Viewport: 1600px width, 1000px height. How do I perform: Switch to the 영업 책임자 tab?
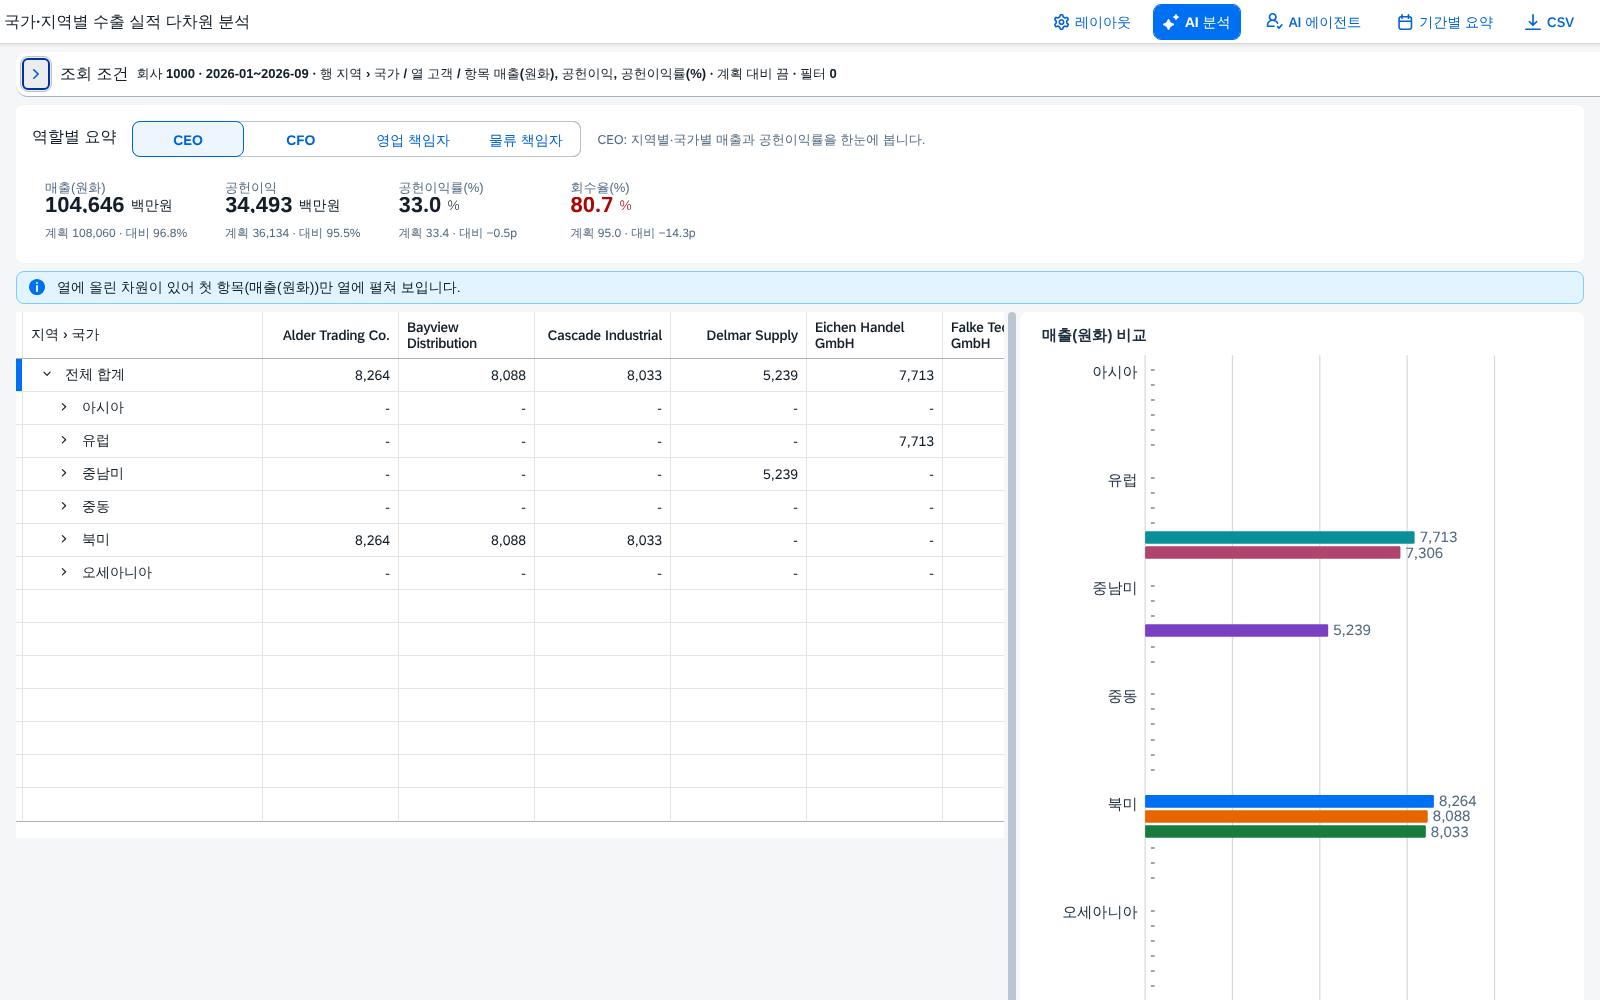coord(413,140)
